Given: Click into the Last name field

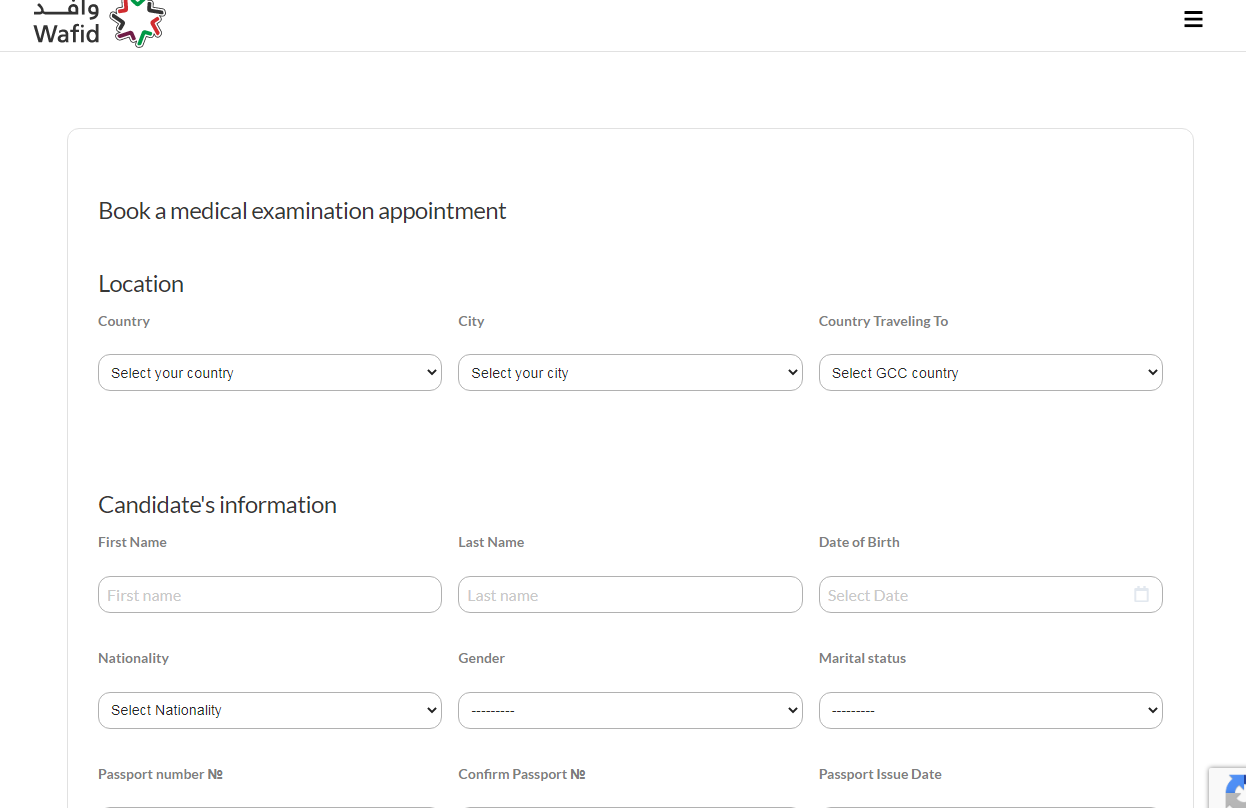Looking at the screenshot, I should coord(630,595).
